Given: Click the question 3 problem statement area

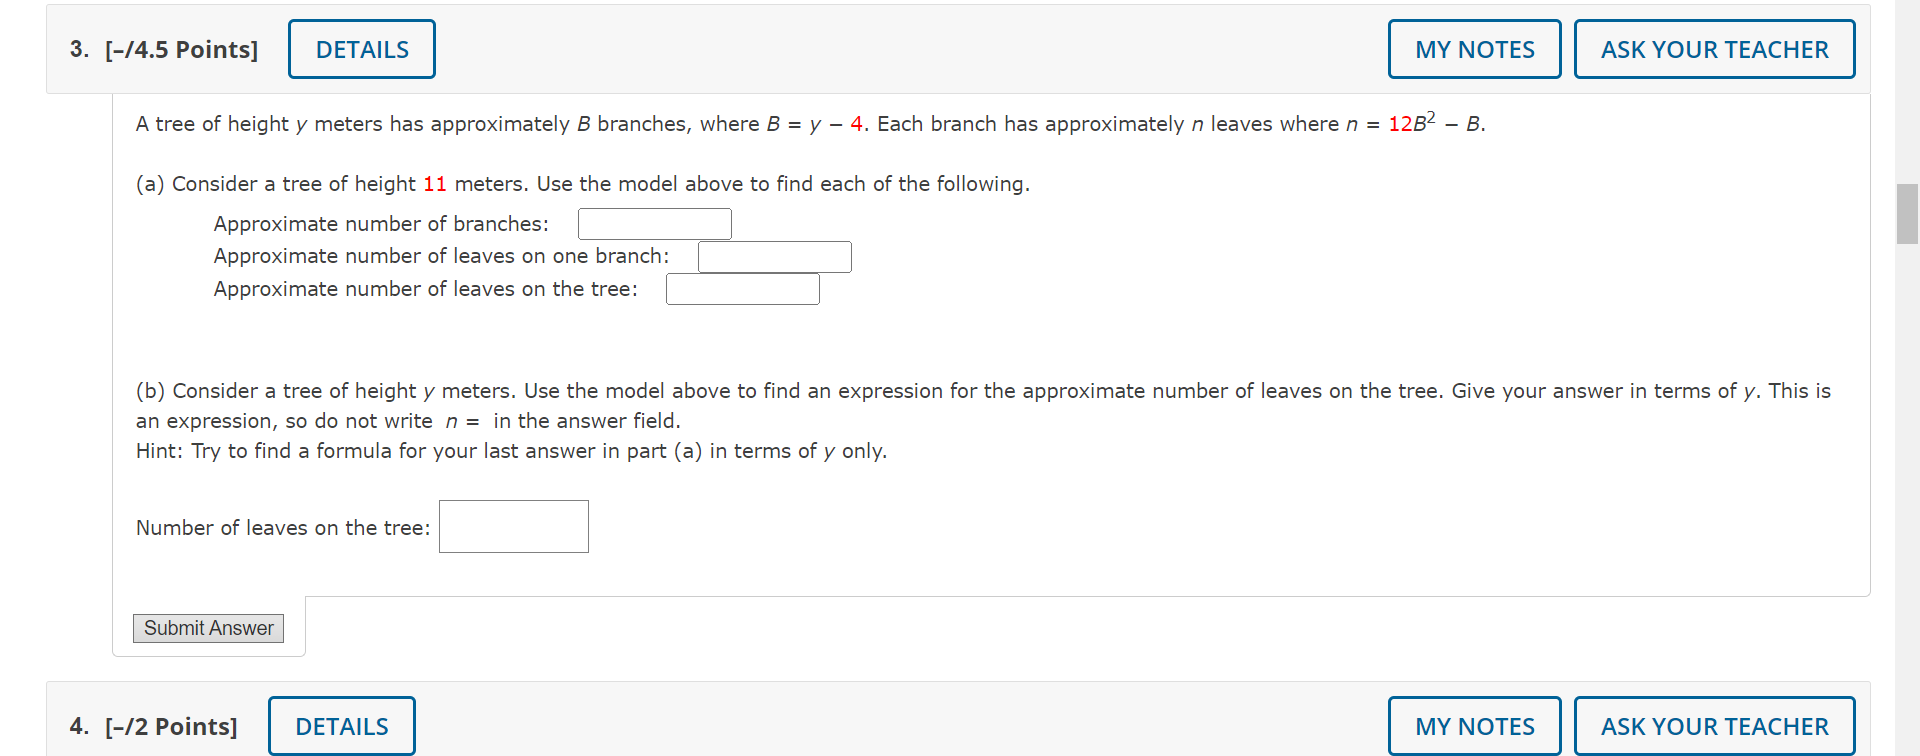Looking at the screenshot, I should coord(808,123).
